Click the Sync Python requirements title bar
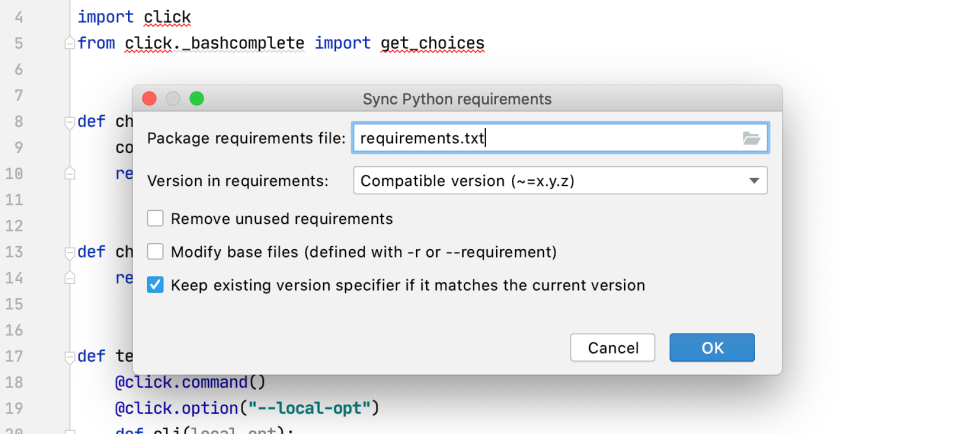Viewport: 960px width, 434px height. click(x=457, y=99)
